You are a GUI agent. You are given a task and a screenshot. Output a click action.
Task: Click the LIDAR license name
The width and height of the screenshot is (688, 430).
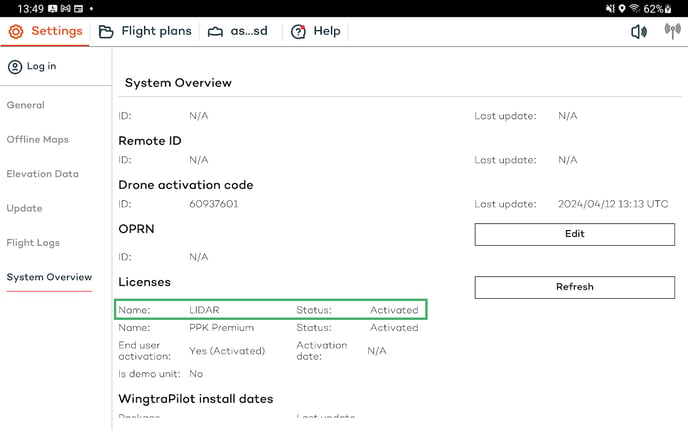point(204,310)
